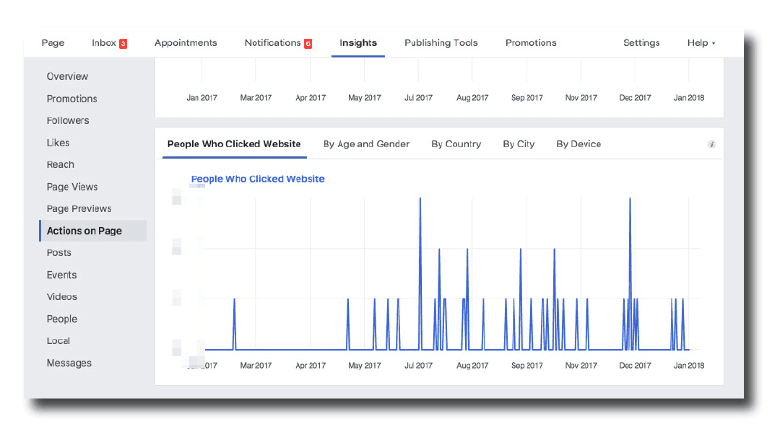Image resolution: width=770 pixels, height=435 pixels.
Task: Click the blue People Who Clicked Website legend
Action: tap(258, 179)
